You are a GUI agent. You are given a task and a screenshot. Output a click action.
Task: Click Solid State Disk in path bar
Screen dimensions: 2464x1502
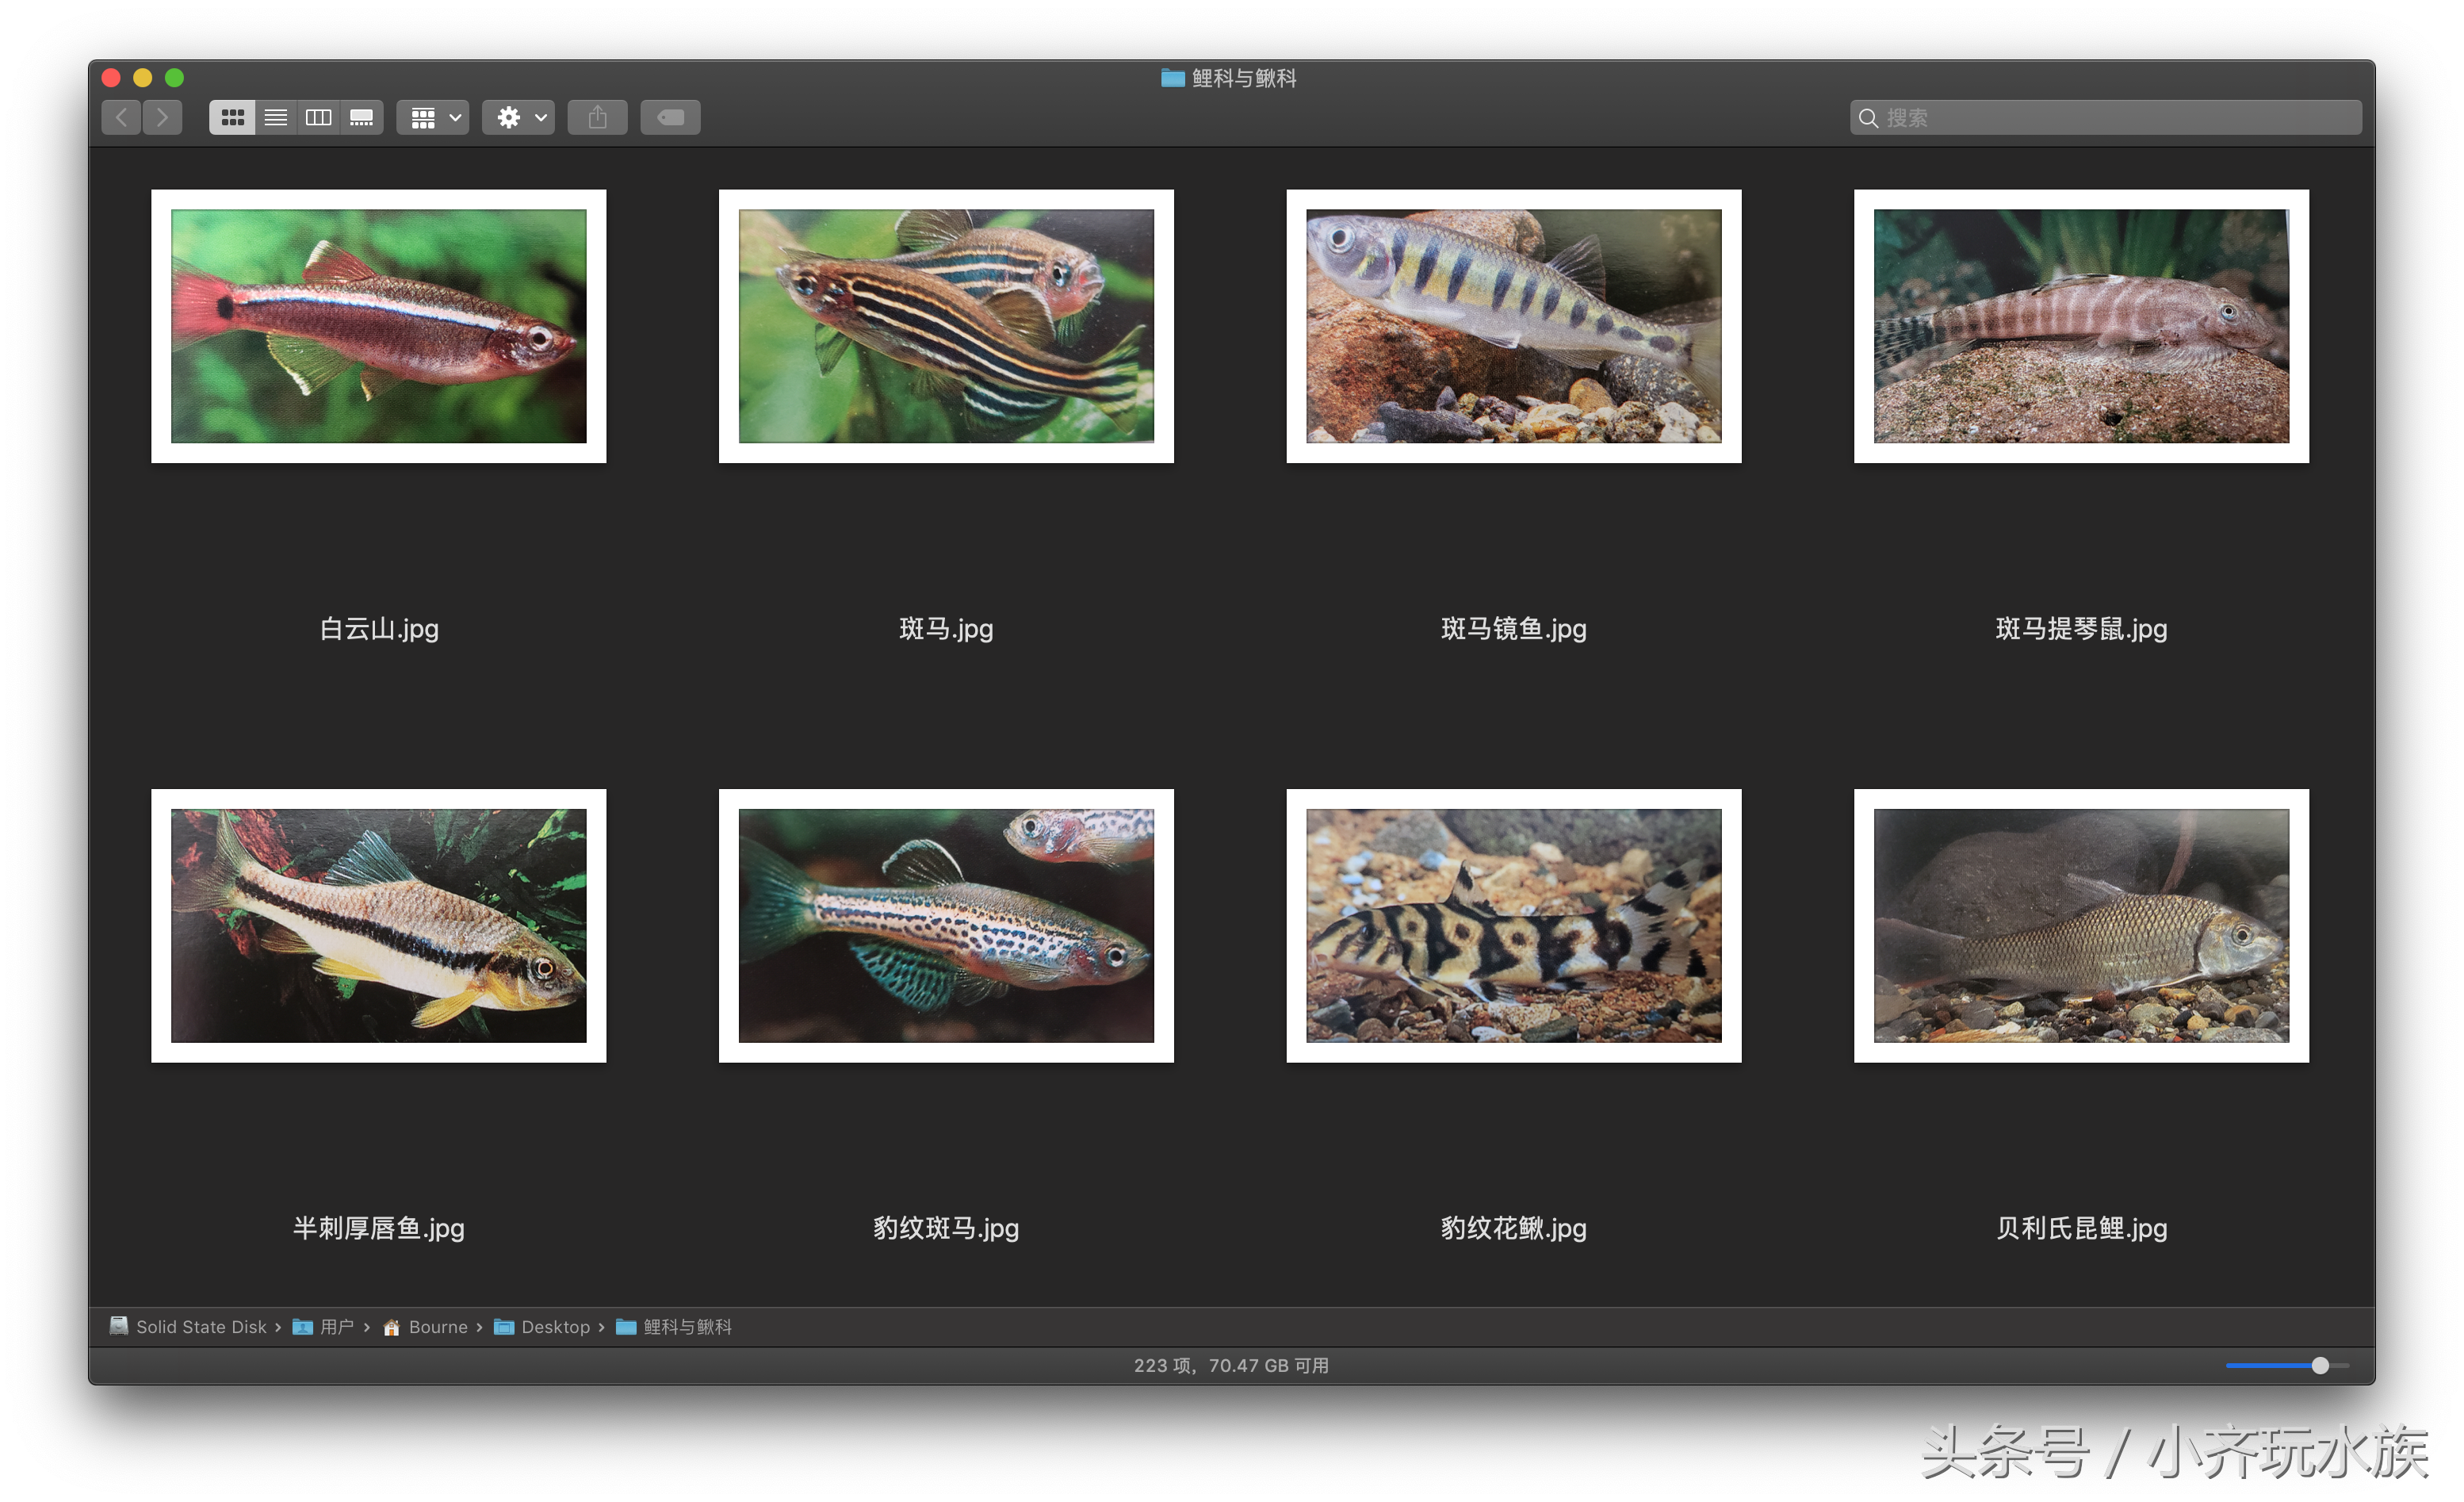coord(189,1327)
